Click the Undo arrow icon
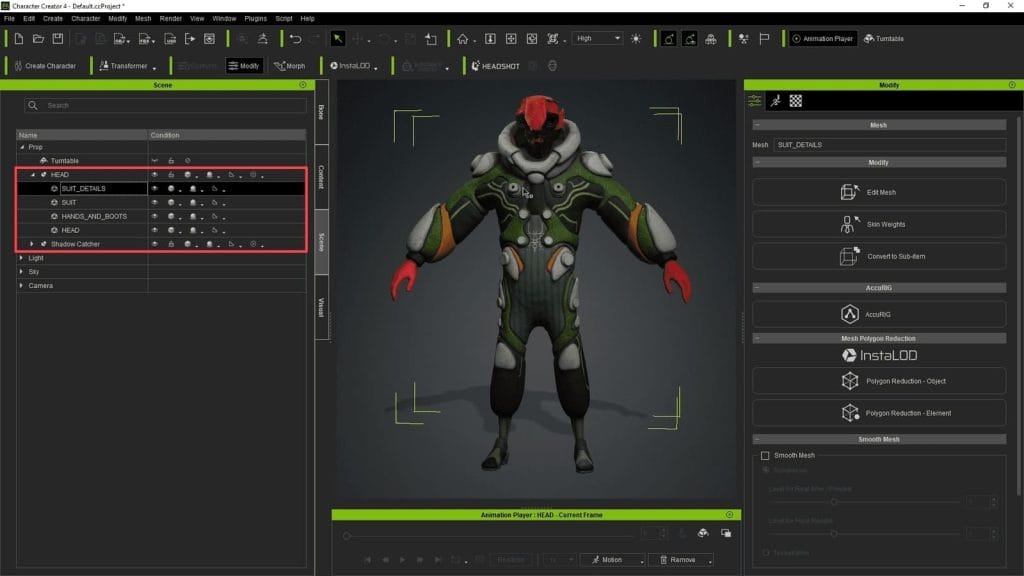The width and height of the screenshot is (1024, 576). (295, 39)
